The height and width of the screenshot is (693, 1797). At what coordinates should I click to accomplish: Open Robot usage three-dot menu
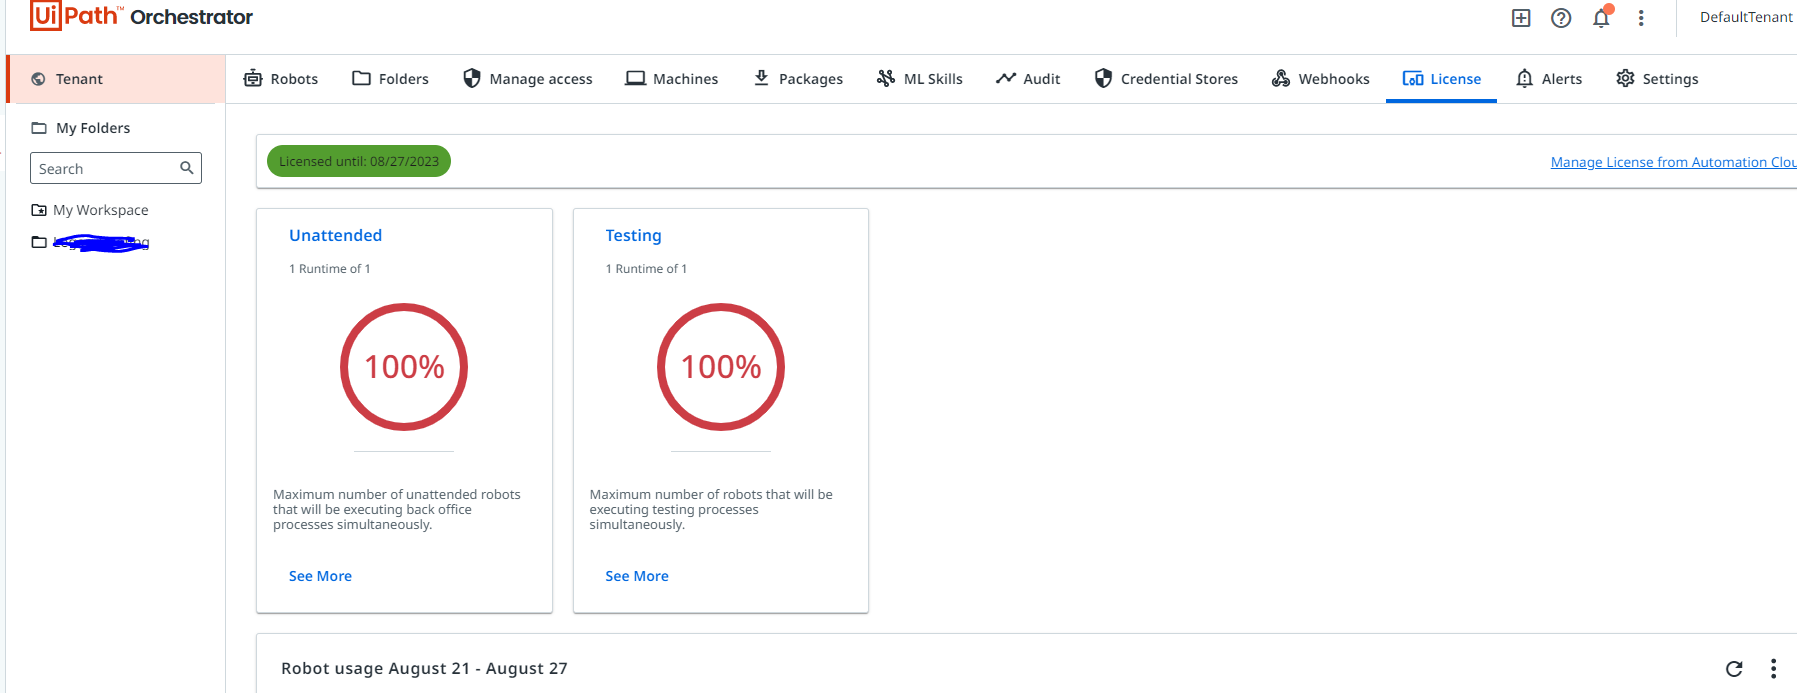click(x=1773, y=669)
